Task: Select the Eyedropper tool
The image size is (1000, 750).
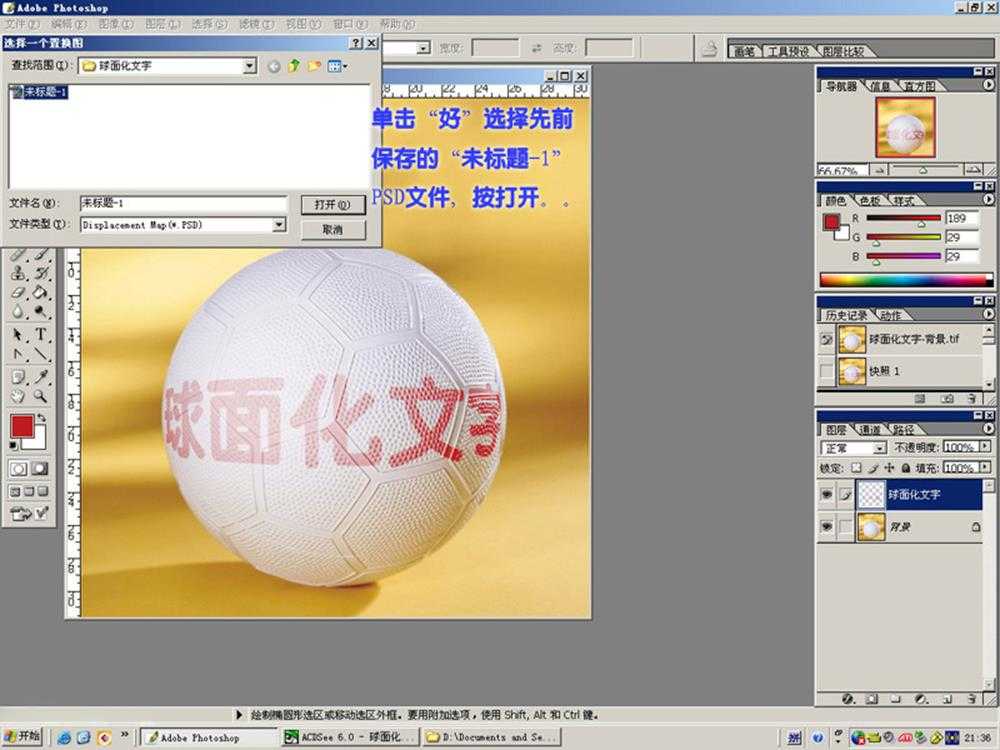Action: pyautogui.click(x=40, y=376)
